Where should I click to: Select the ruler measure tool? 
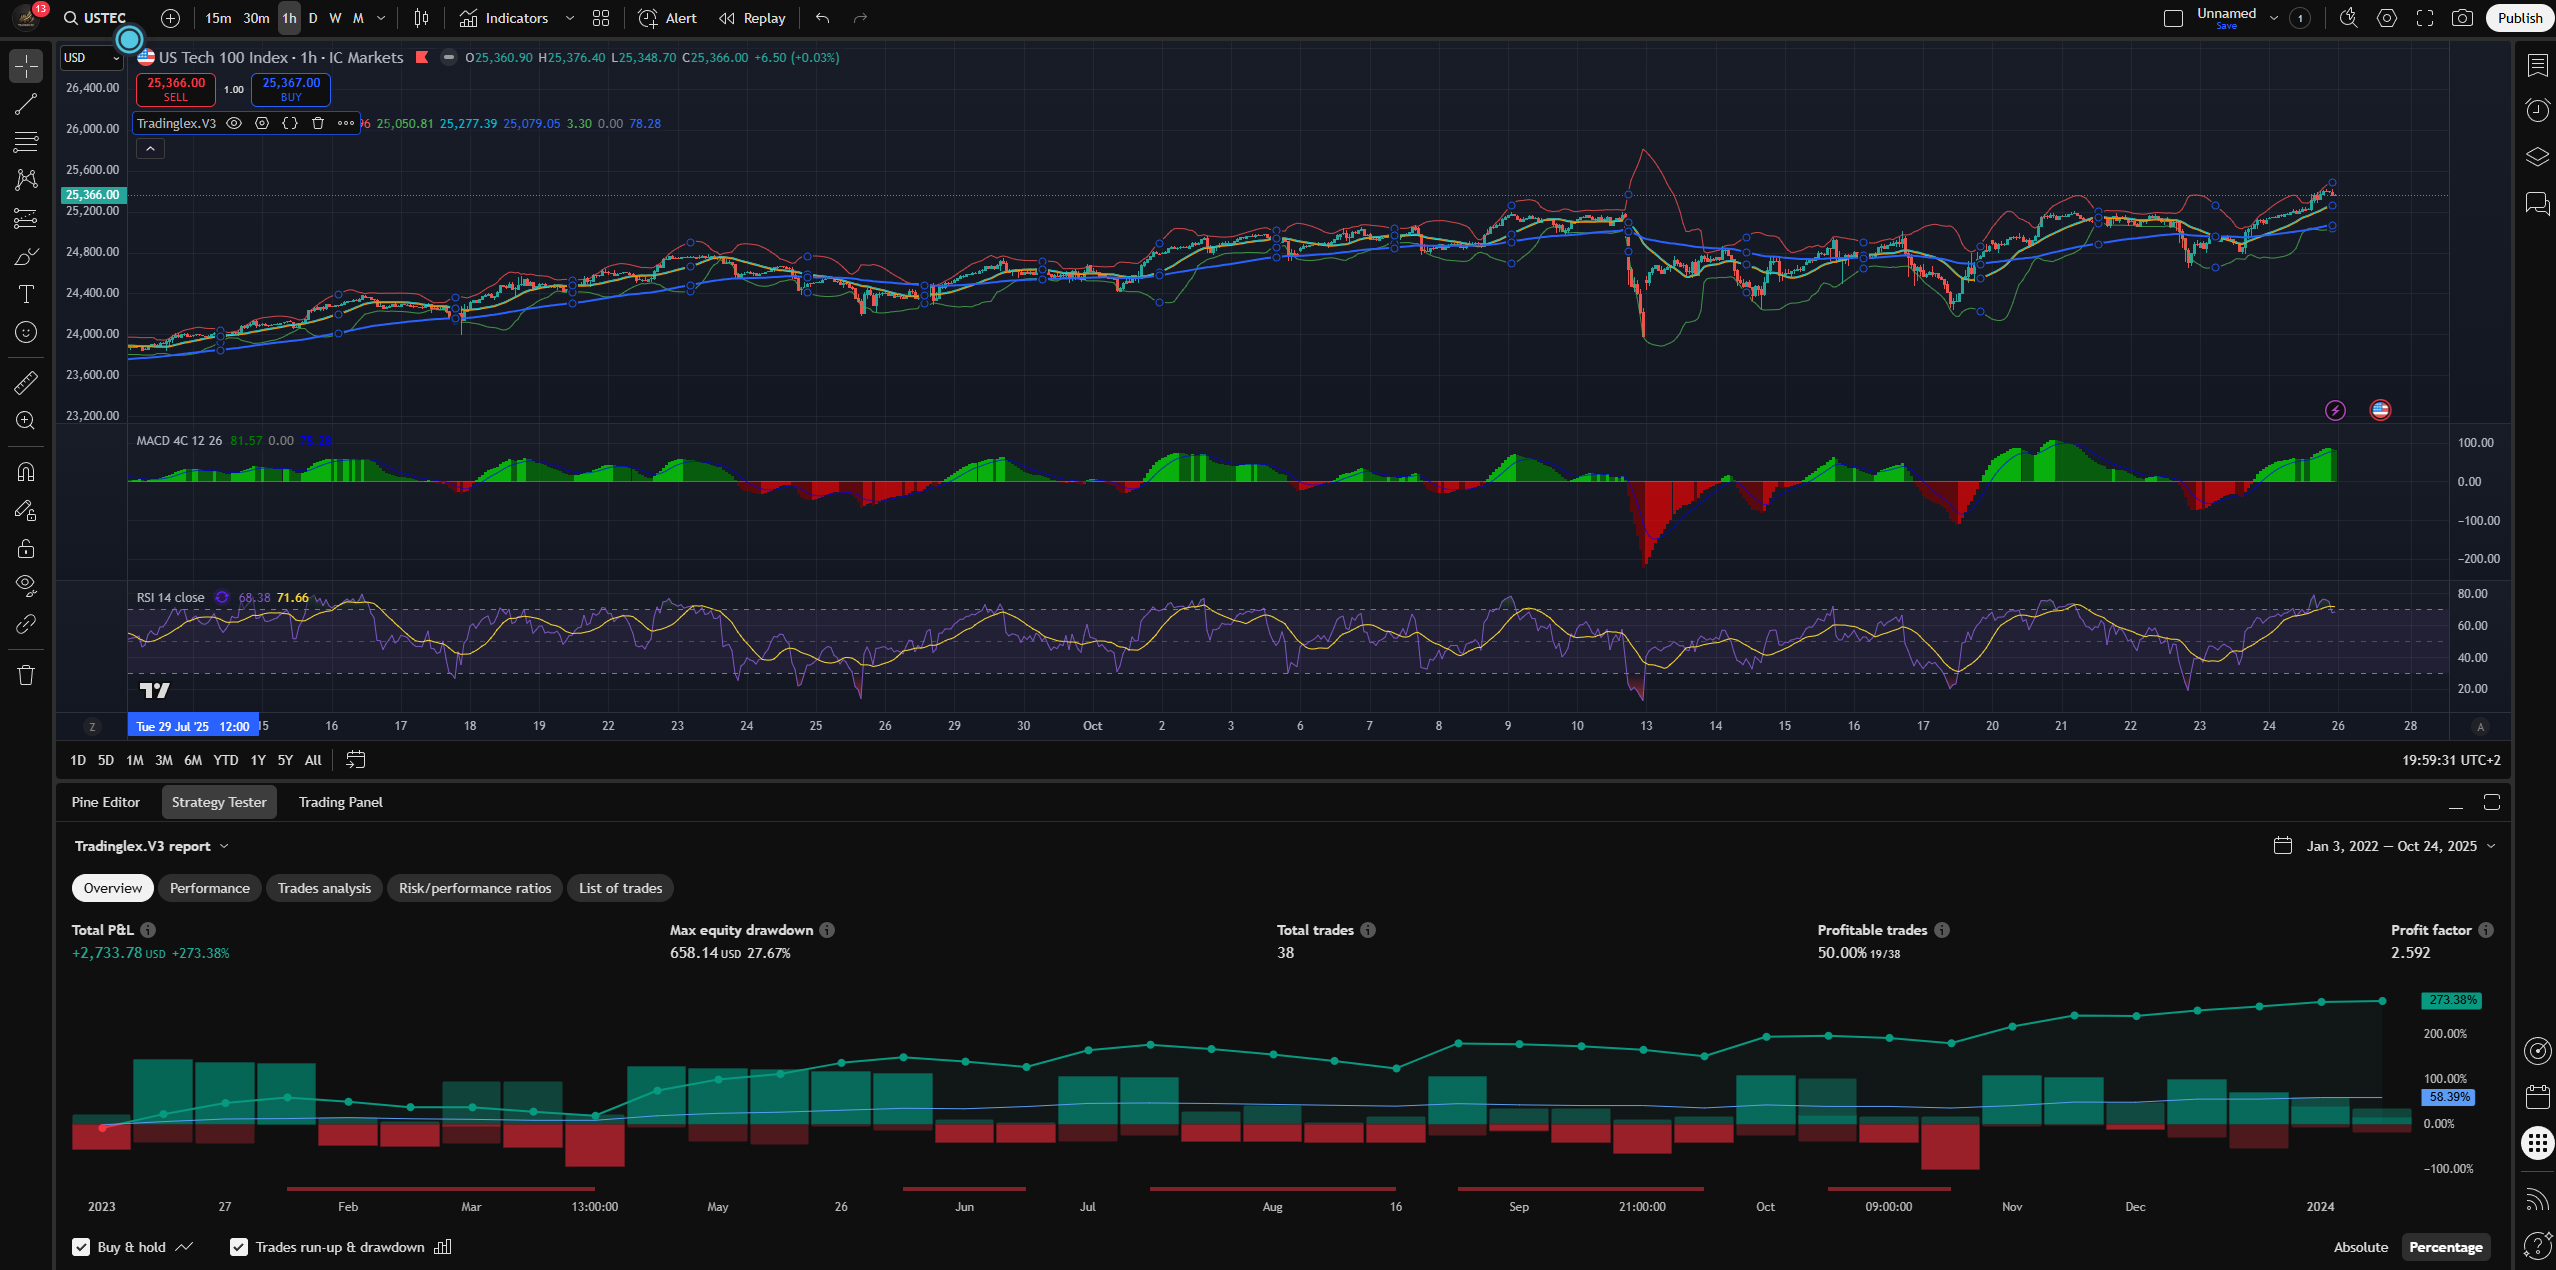26,382
